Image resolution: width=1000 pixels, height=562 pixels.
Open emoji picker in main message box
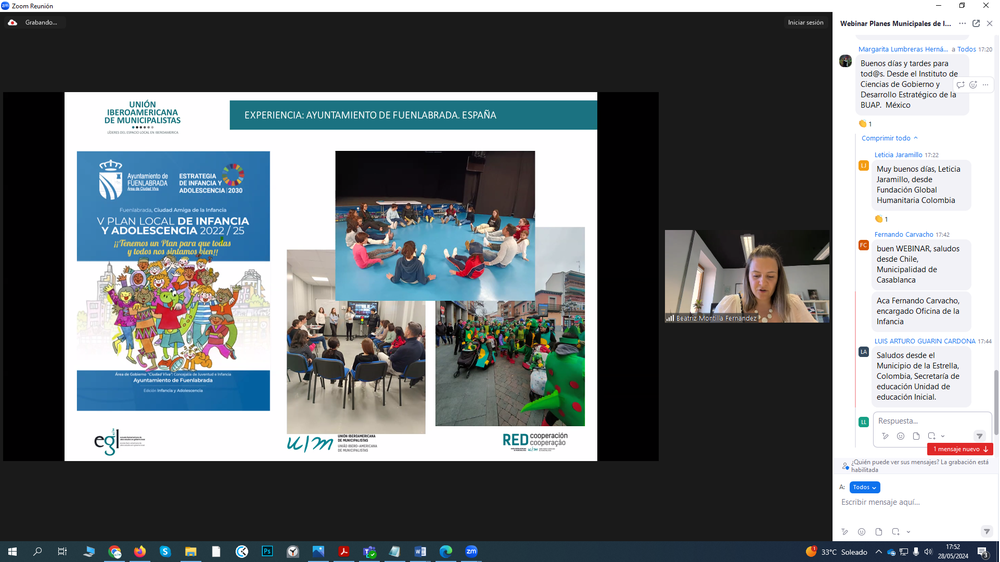(862, 532)
